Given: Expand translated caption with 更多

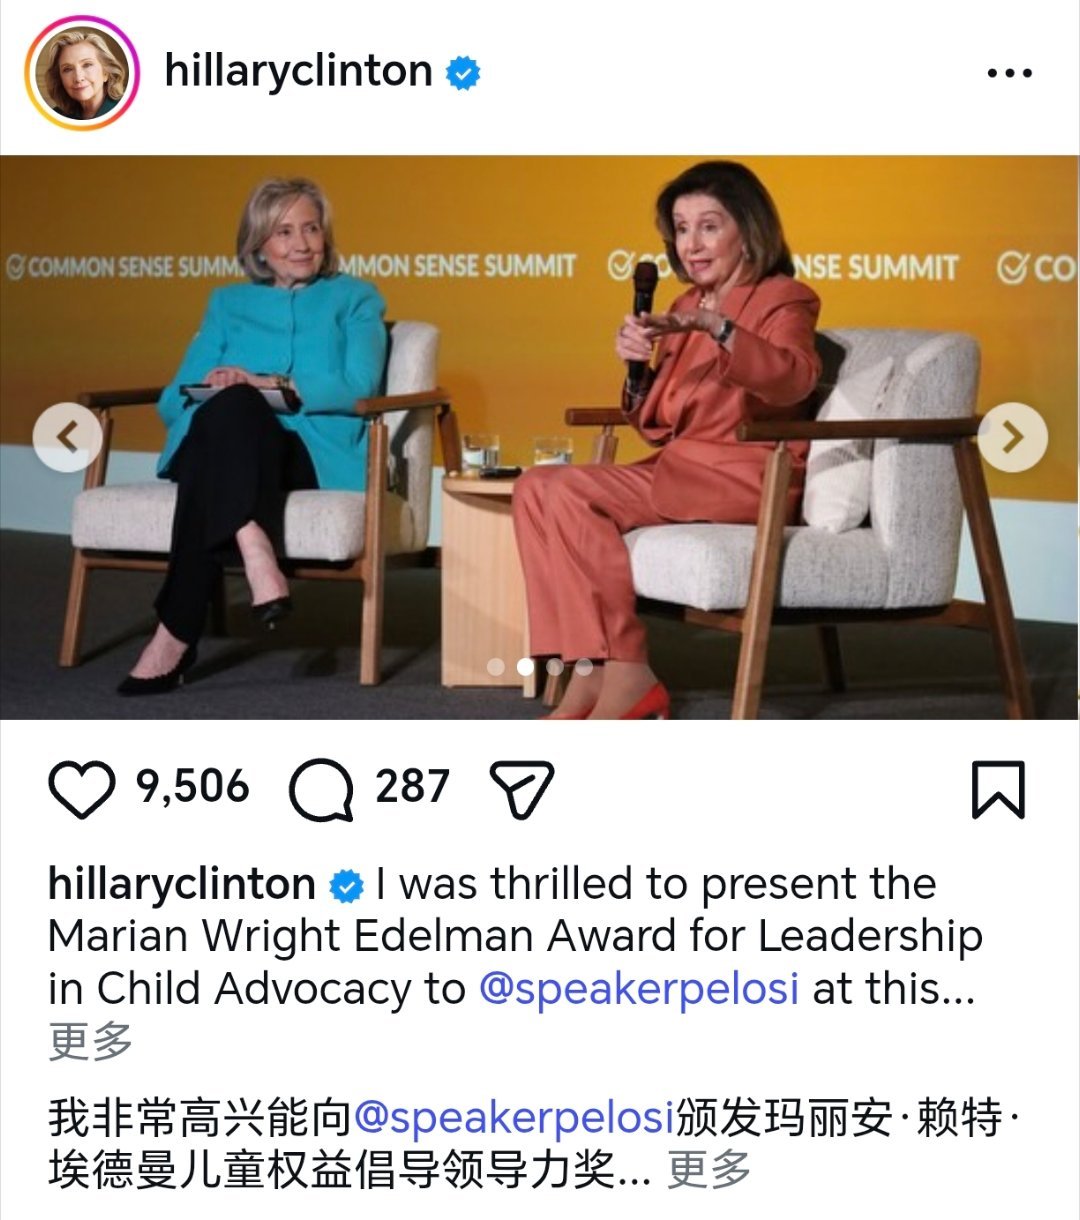Looking at the screenshot, I should click(709, 1169).
